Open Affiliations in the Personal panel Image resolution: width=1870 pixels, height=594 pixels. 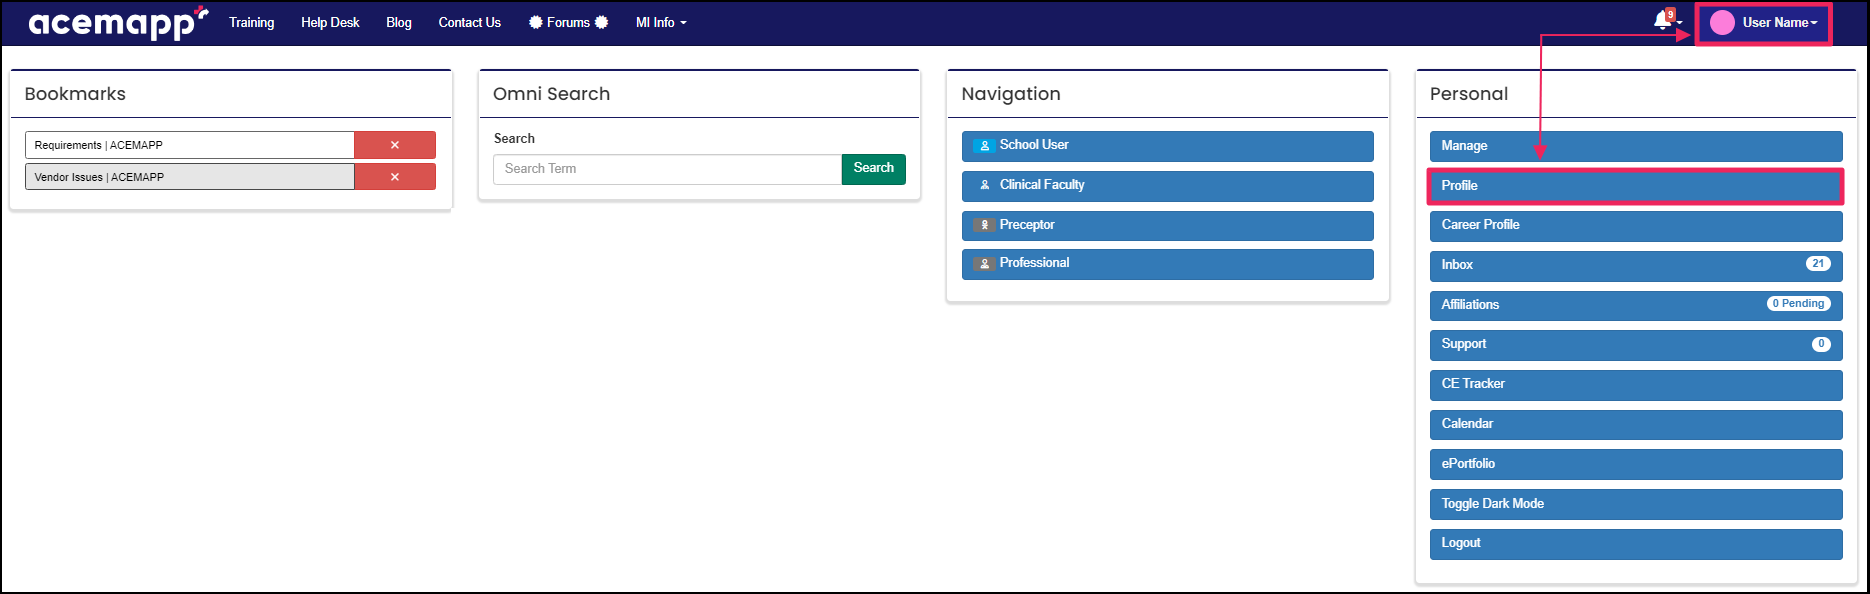(1636, 305)
